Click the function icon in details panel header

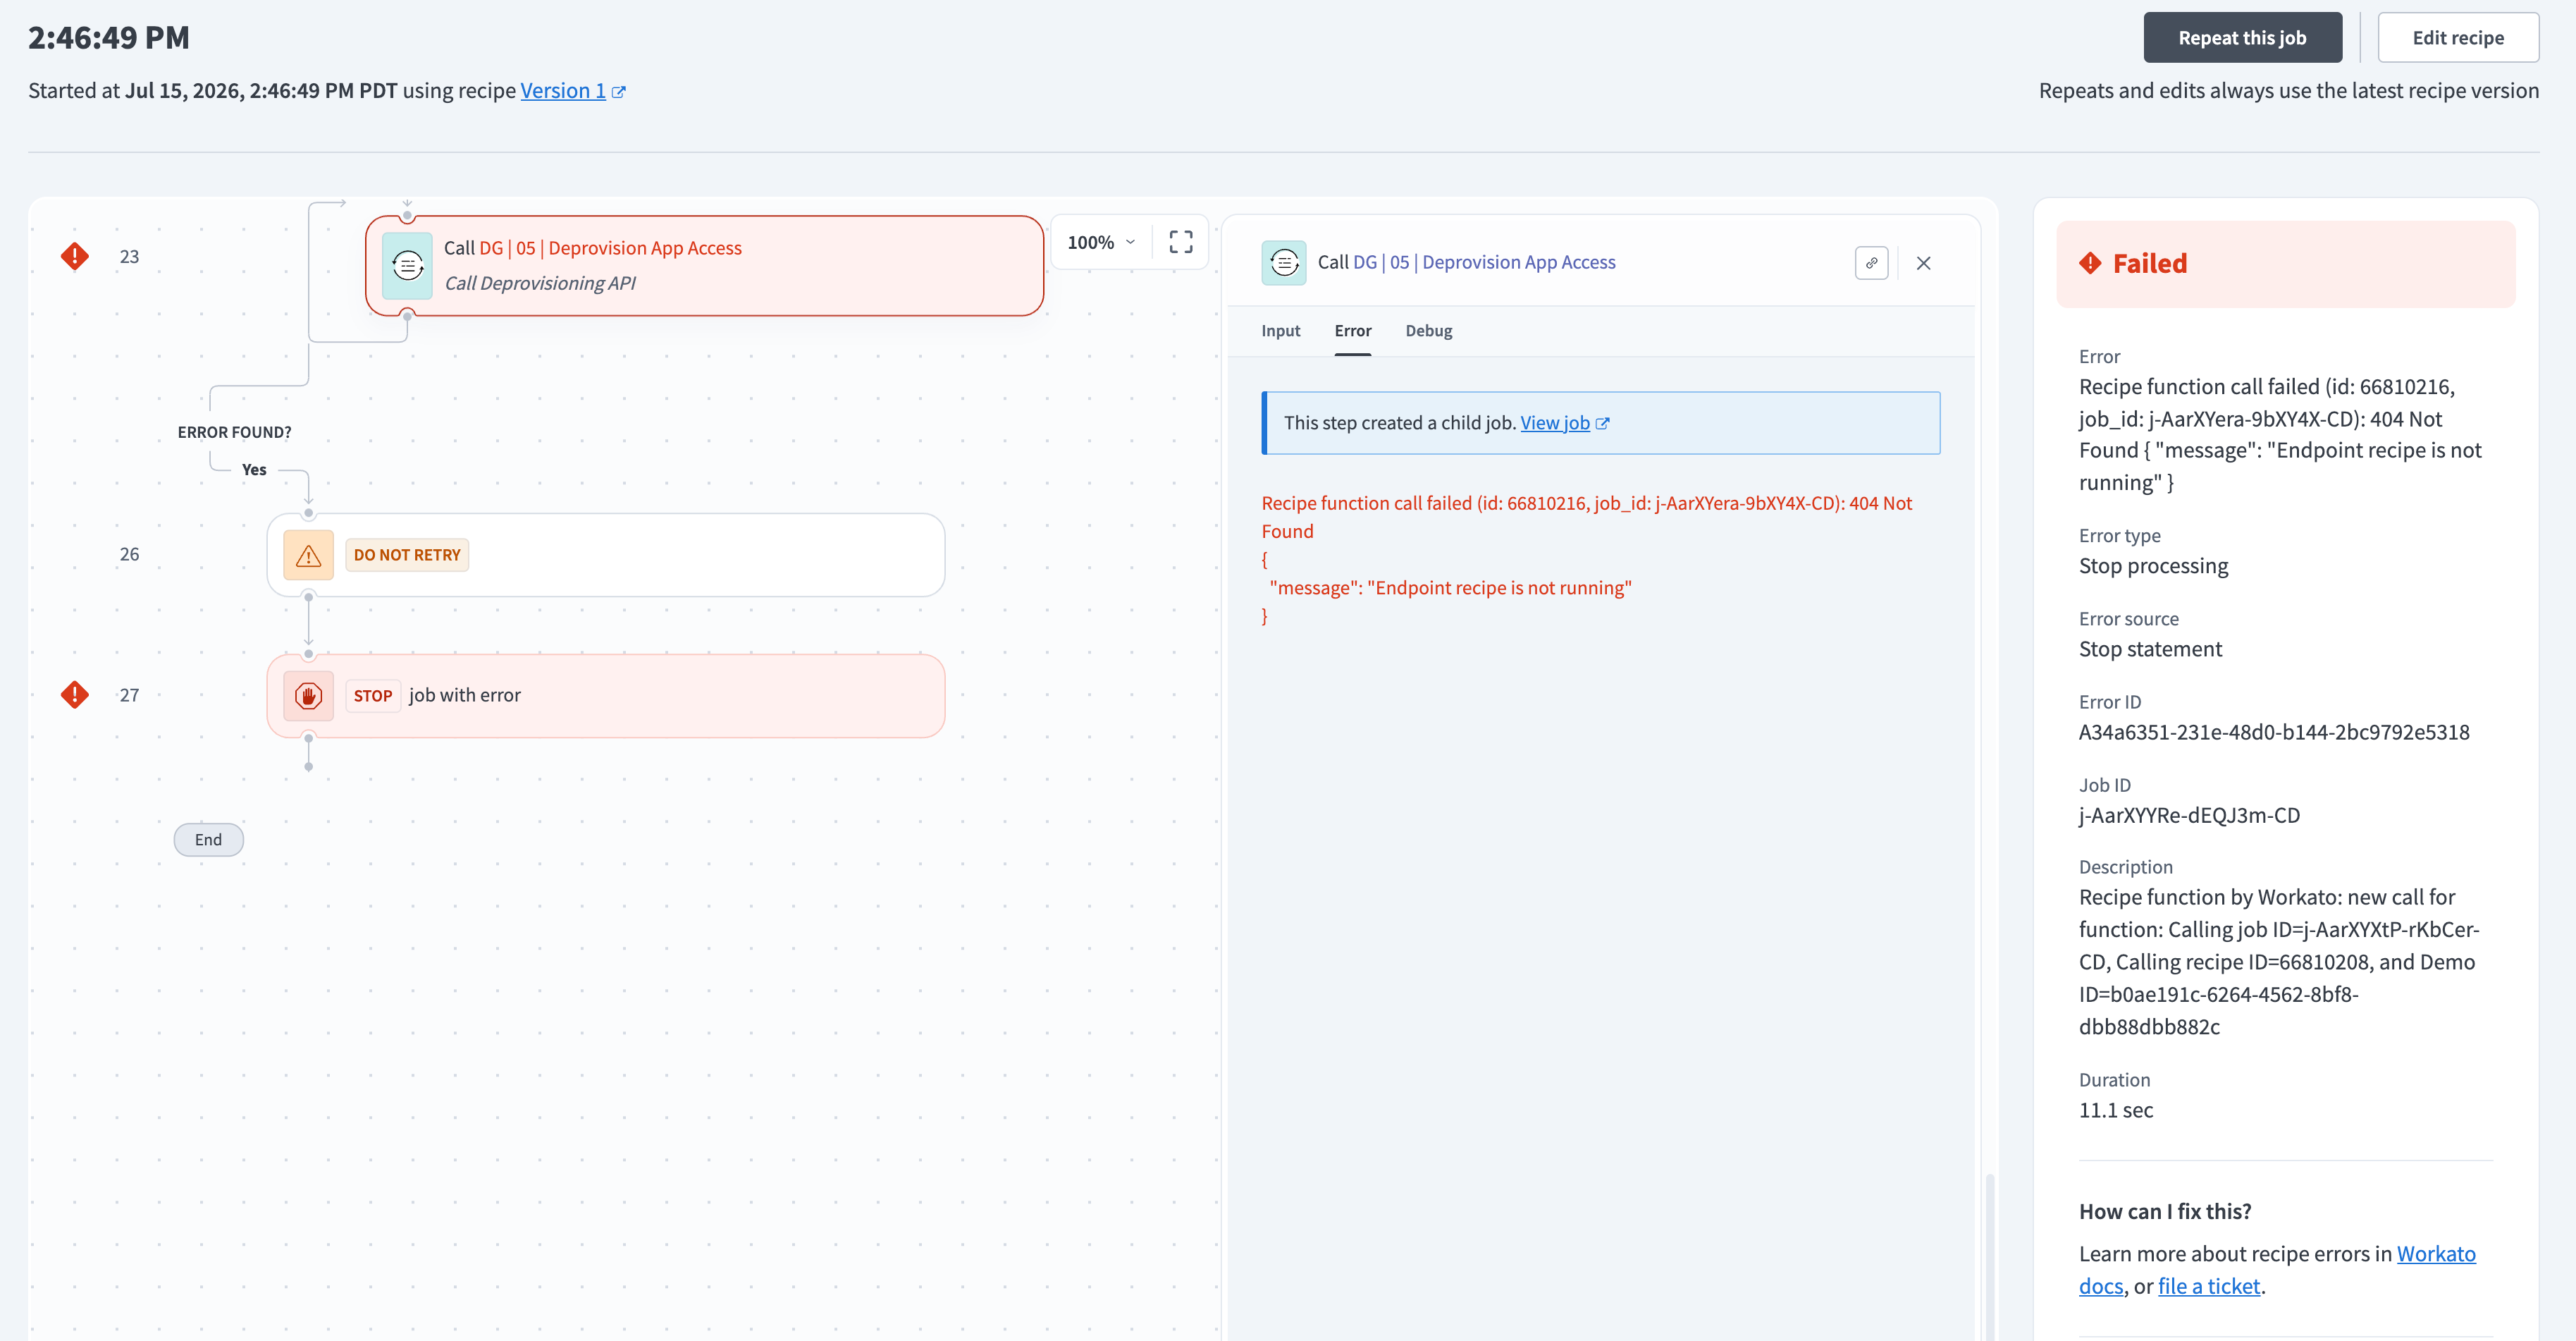(1283, 263)
